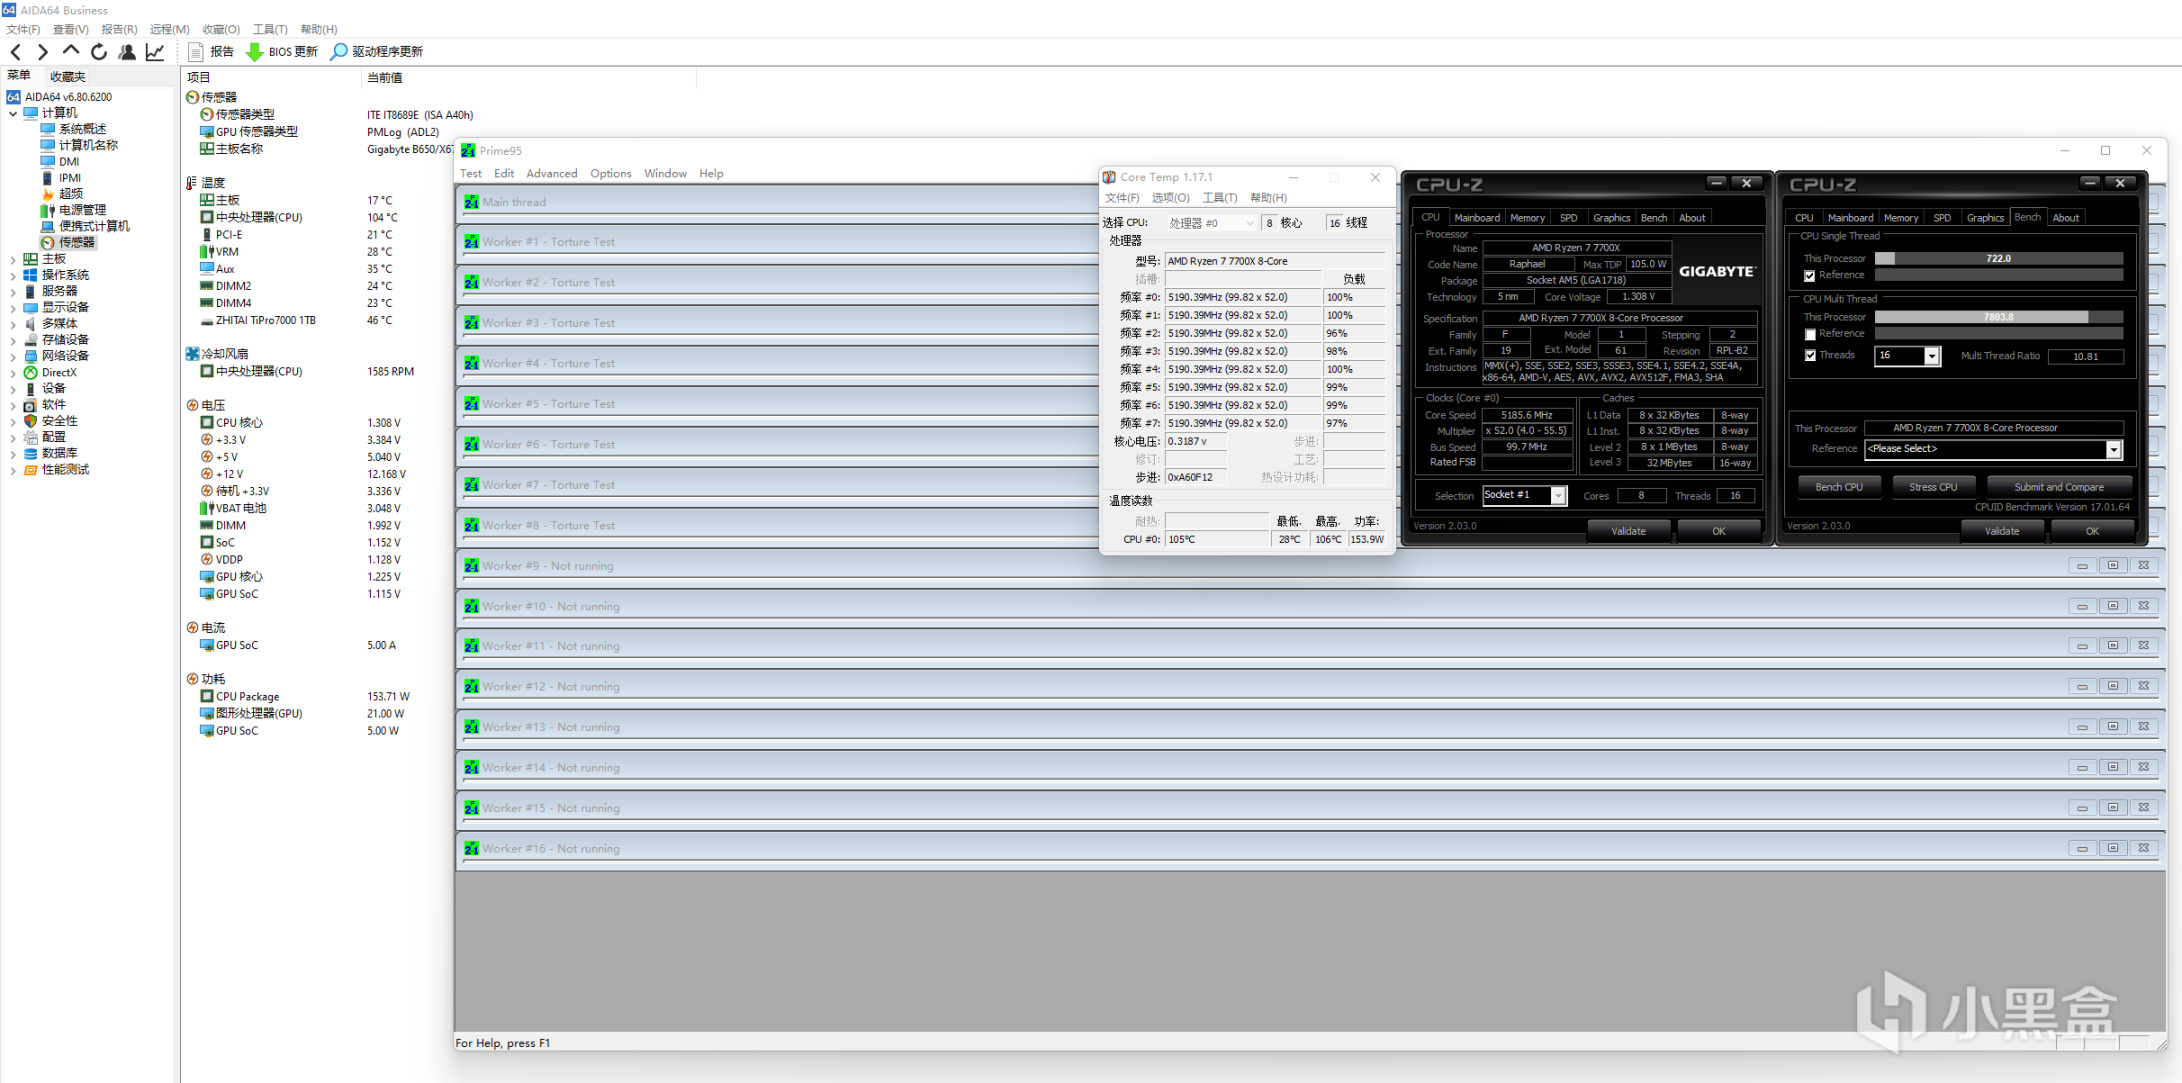The height and width of the screenshot is (1083, 2182).
Task: Open the graph chart toolbar icon
Action: pyautogui.click(x=155, y=52)
